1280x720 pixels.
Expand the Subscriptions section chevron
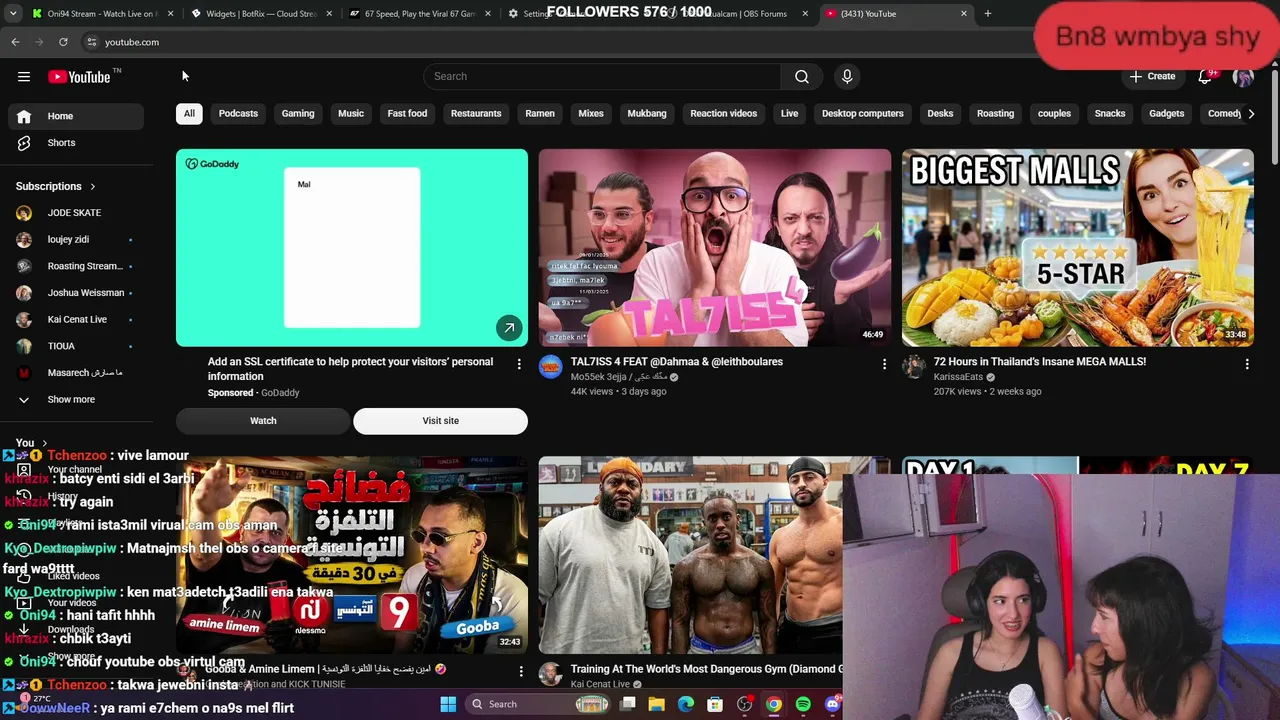(93, 187)
